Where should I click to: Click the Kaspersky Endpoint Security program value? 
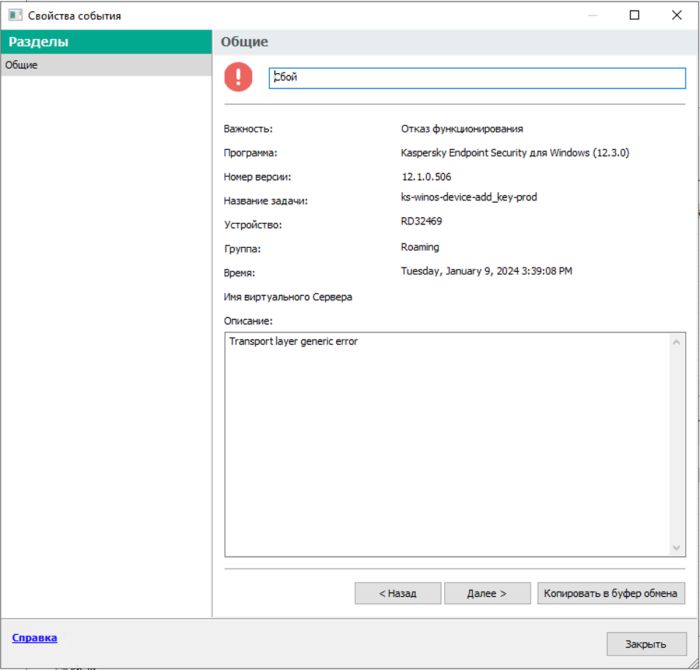[515, 153]
